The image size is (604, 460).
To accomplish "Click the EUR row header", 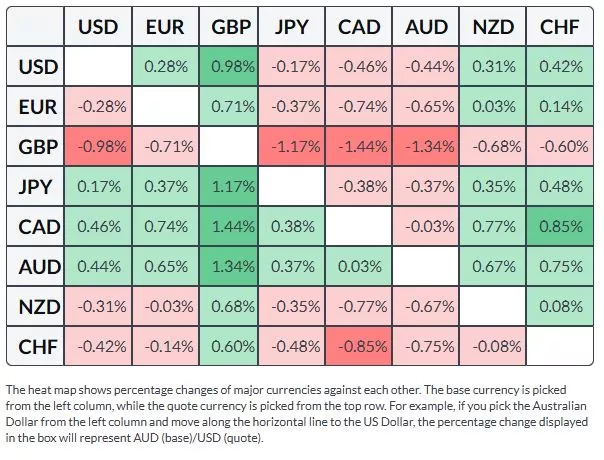I will tap(37, 106).
